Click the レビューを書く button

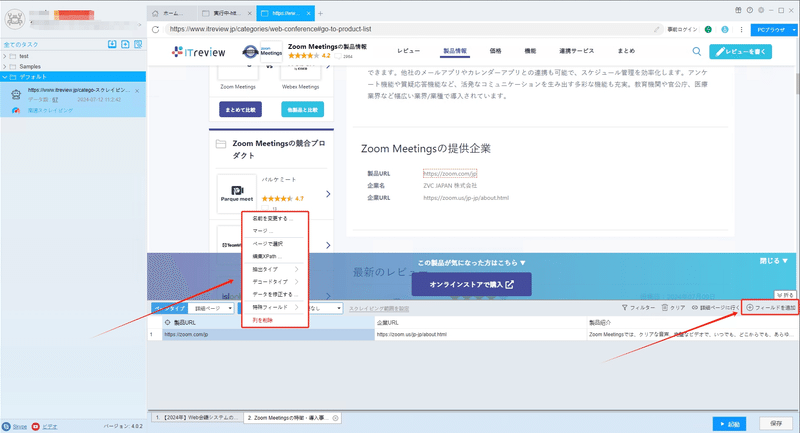[740, 52]
